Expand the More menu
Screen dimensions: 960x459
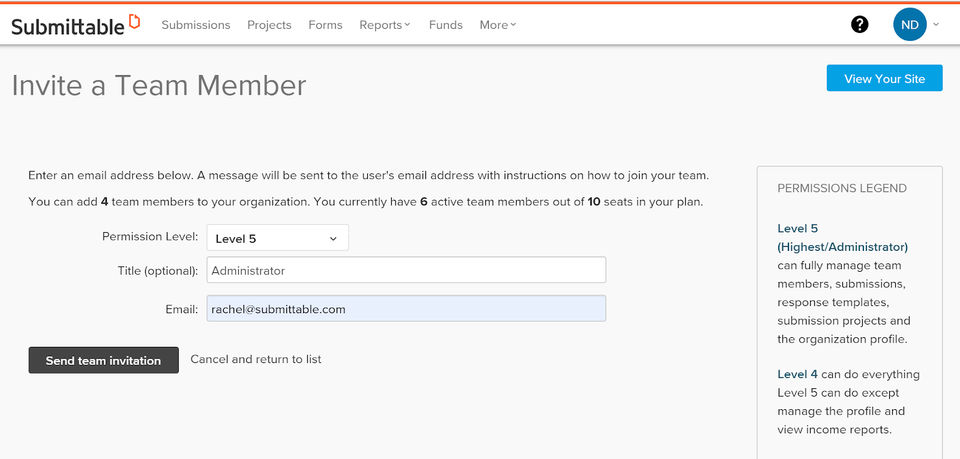497,25
